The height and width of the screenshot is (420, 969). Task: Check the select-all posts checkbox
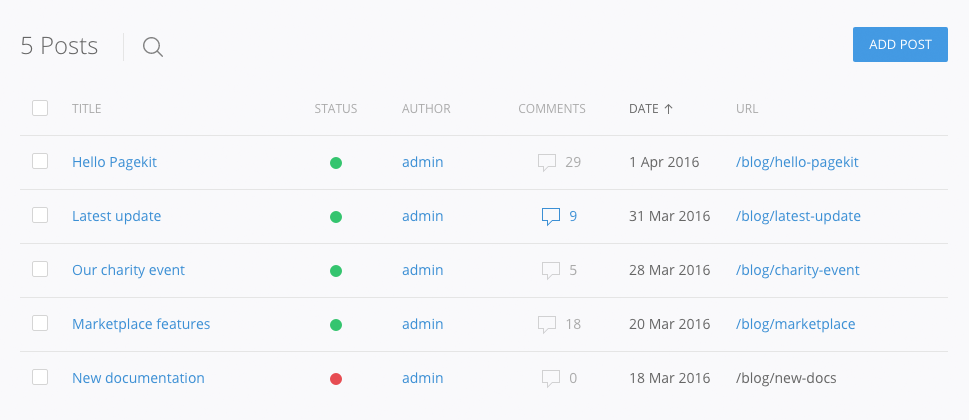click(40, 108)
